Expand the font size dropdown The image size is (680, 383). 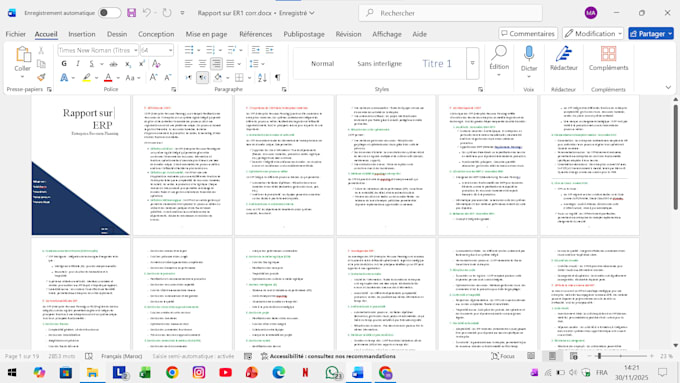point(170,50)
